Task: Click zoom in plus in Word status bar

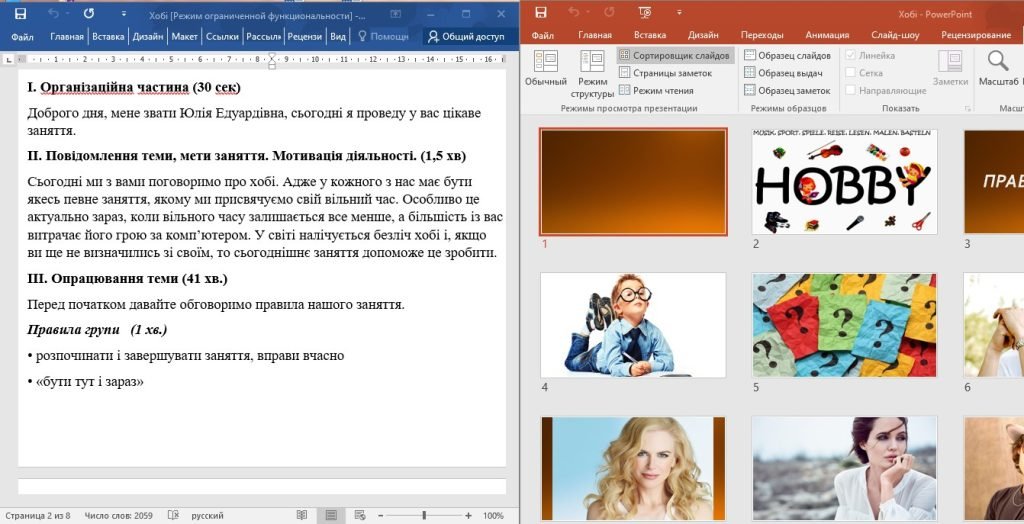Action: click(x=468, y=516)
